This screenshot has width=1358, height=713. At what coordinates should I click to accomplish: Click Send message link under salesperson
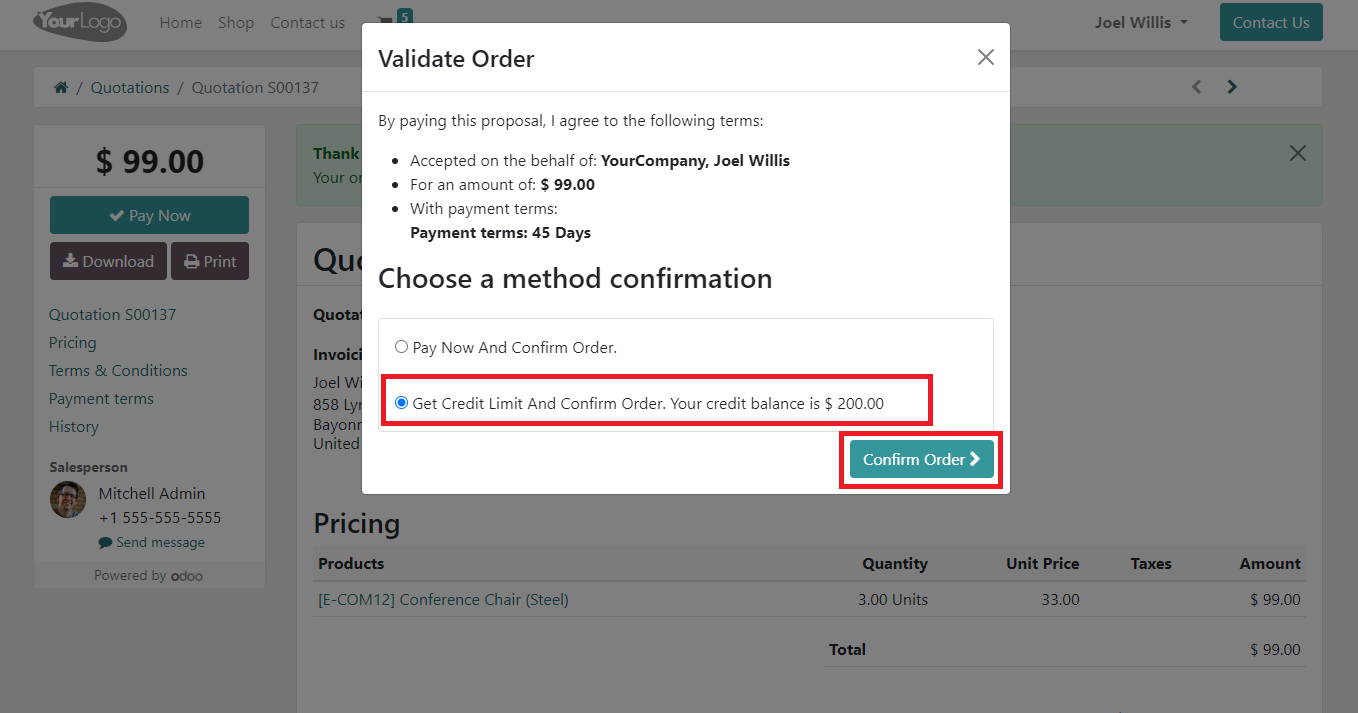151,543
